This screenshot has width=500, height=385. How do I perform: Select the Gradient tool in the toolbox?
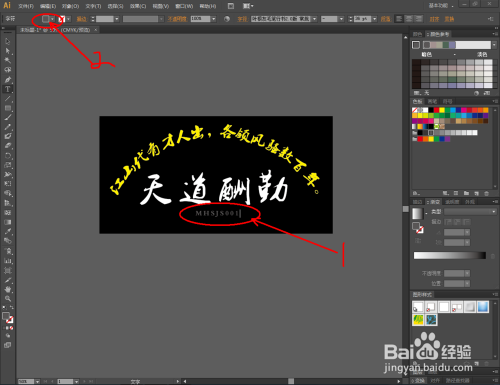click(x=8, y=222)
